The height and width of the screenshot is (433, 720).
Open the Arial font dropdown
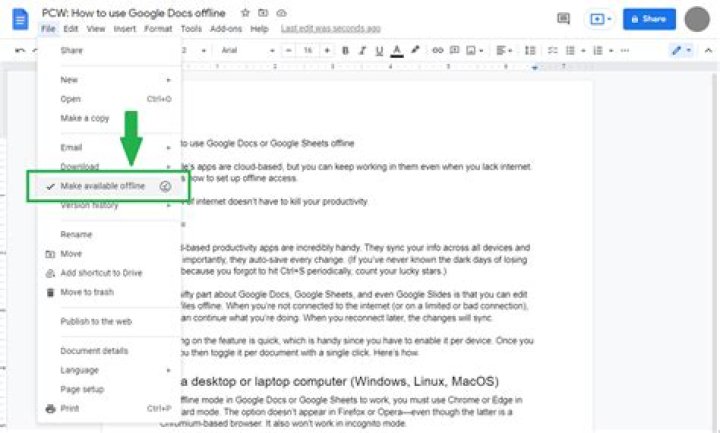point(248,50)
